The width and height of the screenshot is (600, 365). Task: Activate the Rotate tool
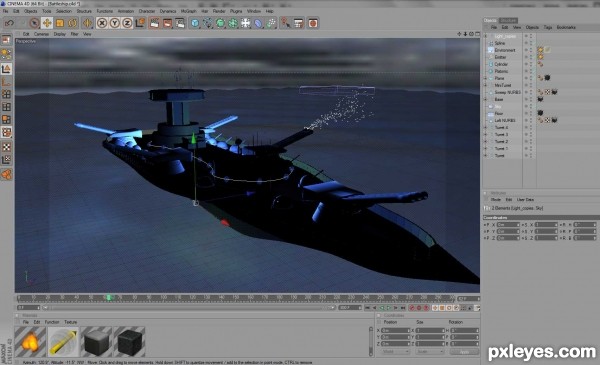[72, 23]
